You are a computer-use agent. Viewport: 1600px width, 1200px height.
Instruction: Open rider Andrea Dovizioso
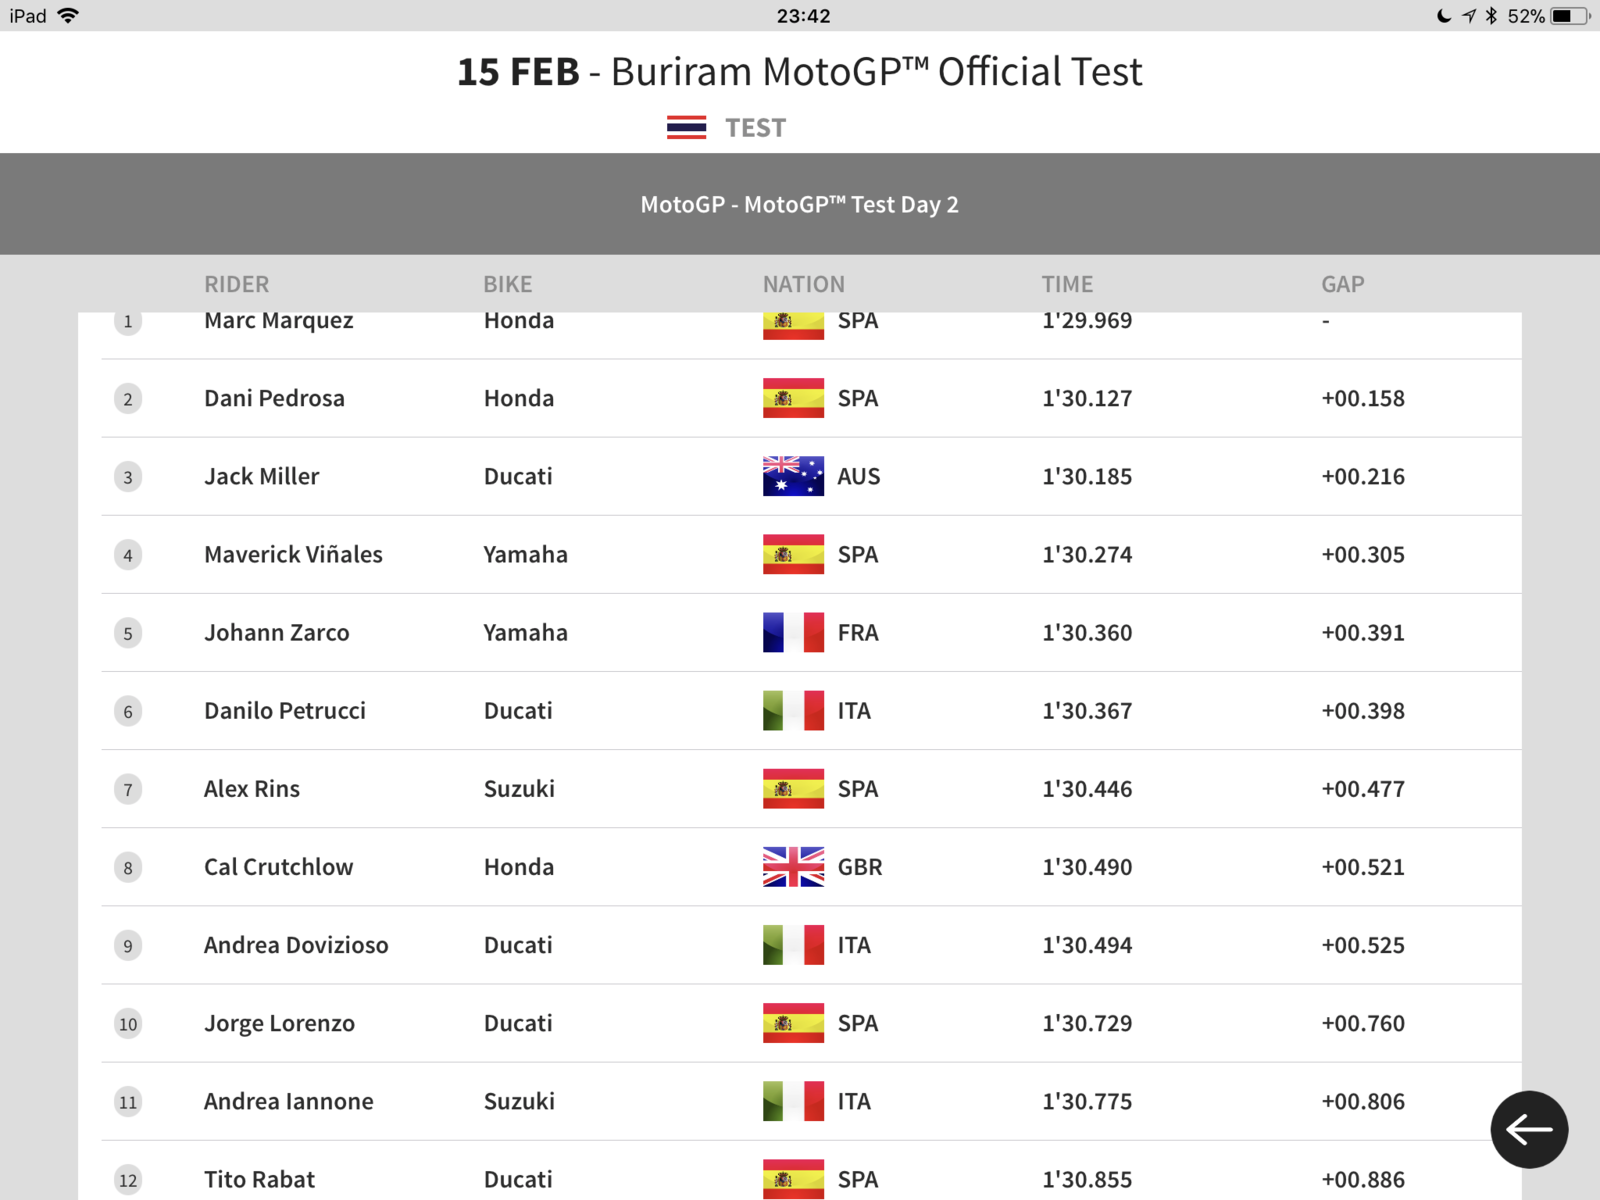point(296,945)
